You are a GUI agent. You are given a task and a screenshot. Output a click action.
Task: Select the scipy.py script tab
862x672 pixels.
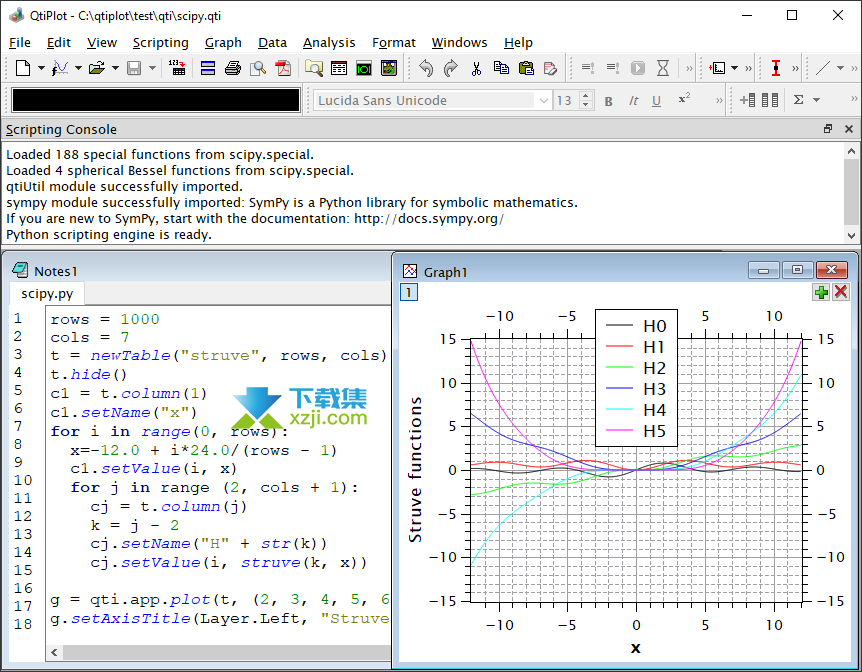click(47, 294)
